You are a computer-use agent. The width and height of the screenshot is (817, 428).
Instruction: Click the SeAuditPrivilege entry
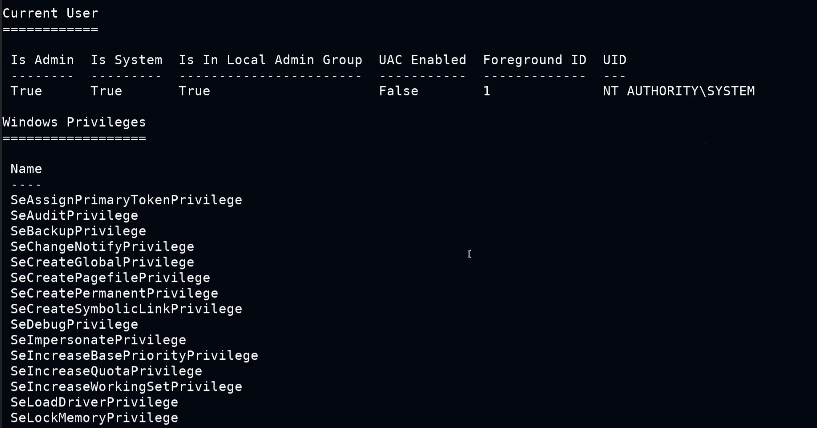click(74, 215)
